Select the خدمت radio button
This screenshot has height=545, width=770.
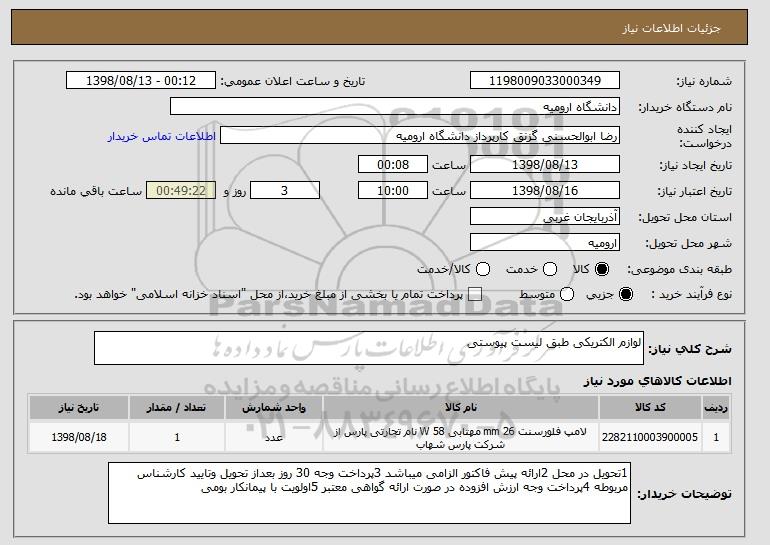click(550, 269)
